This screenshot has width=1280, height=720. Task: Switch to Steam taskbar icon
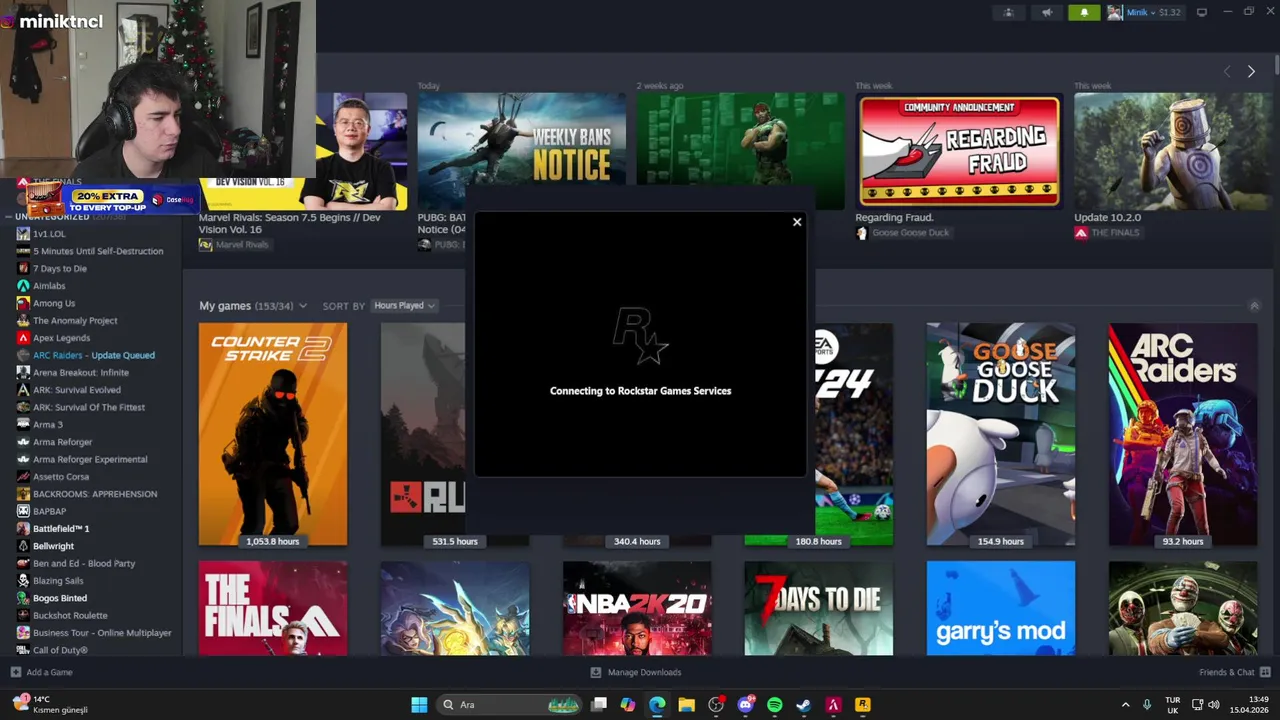pos(804,705)
